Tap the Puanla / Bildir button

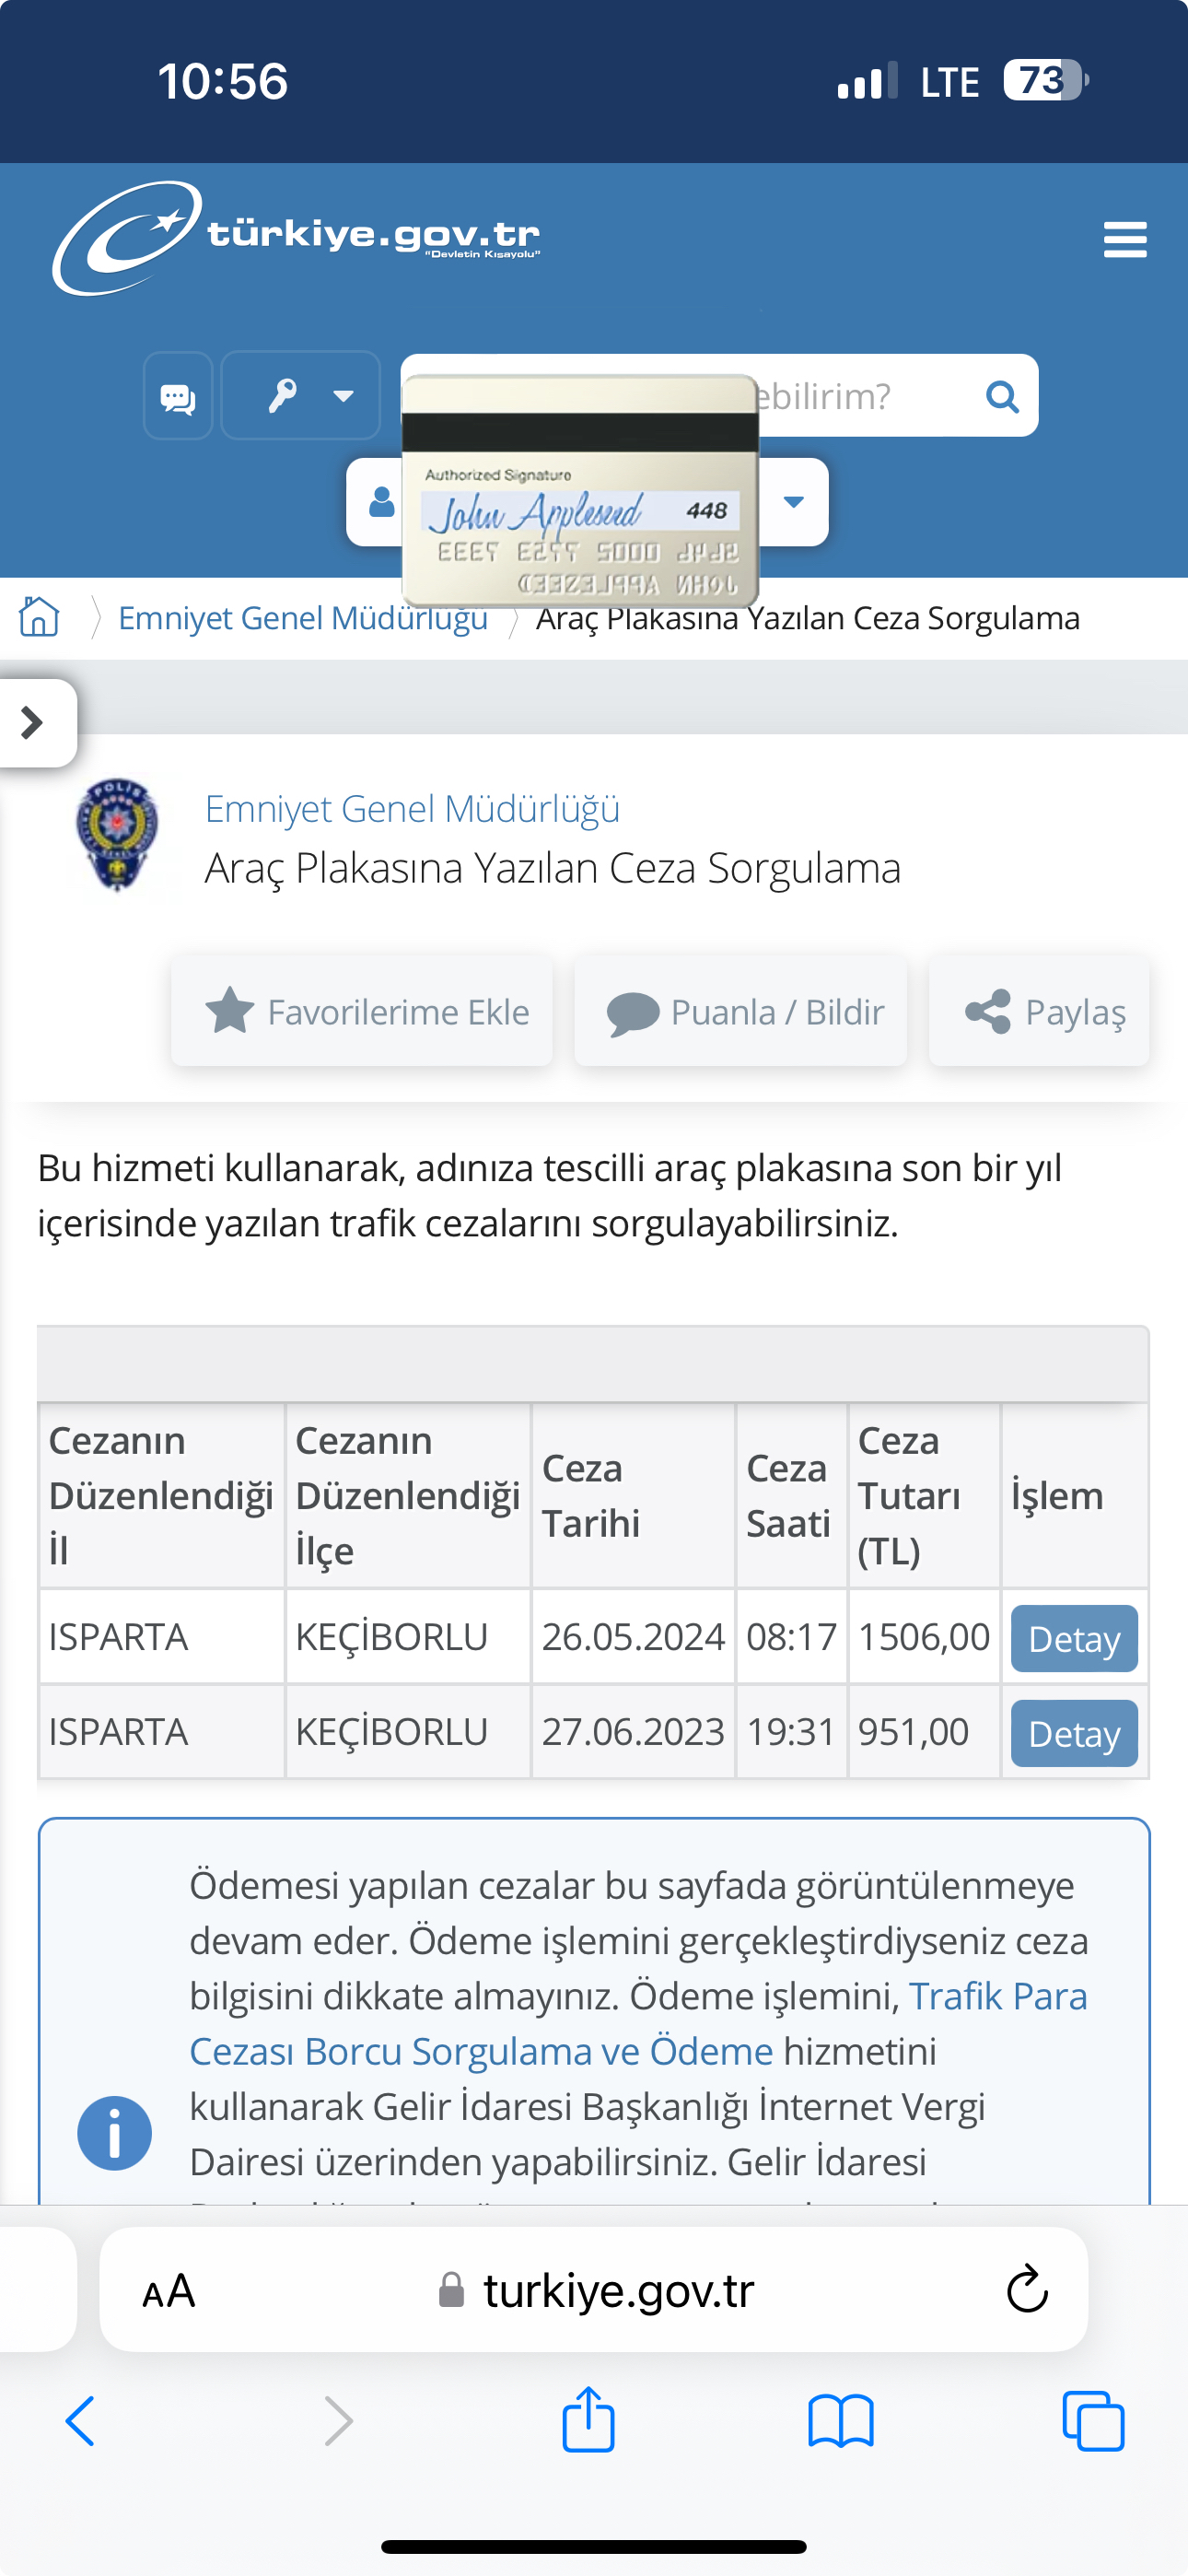(x=741, y=1011)
